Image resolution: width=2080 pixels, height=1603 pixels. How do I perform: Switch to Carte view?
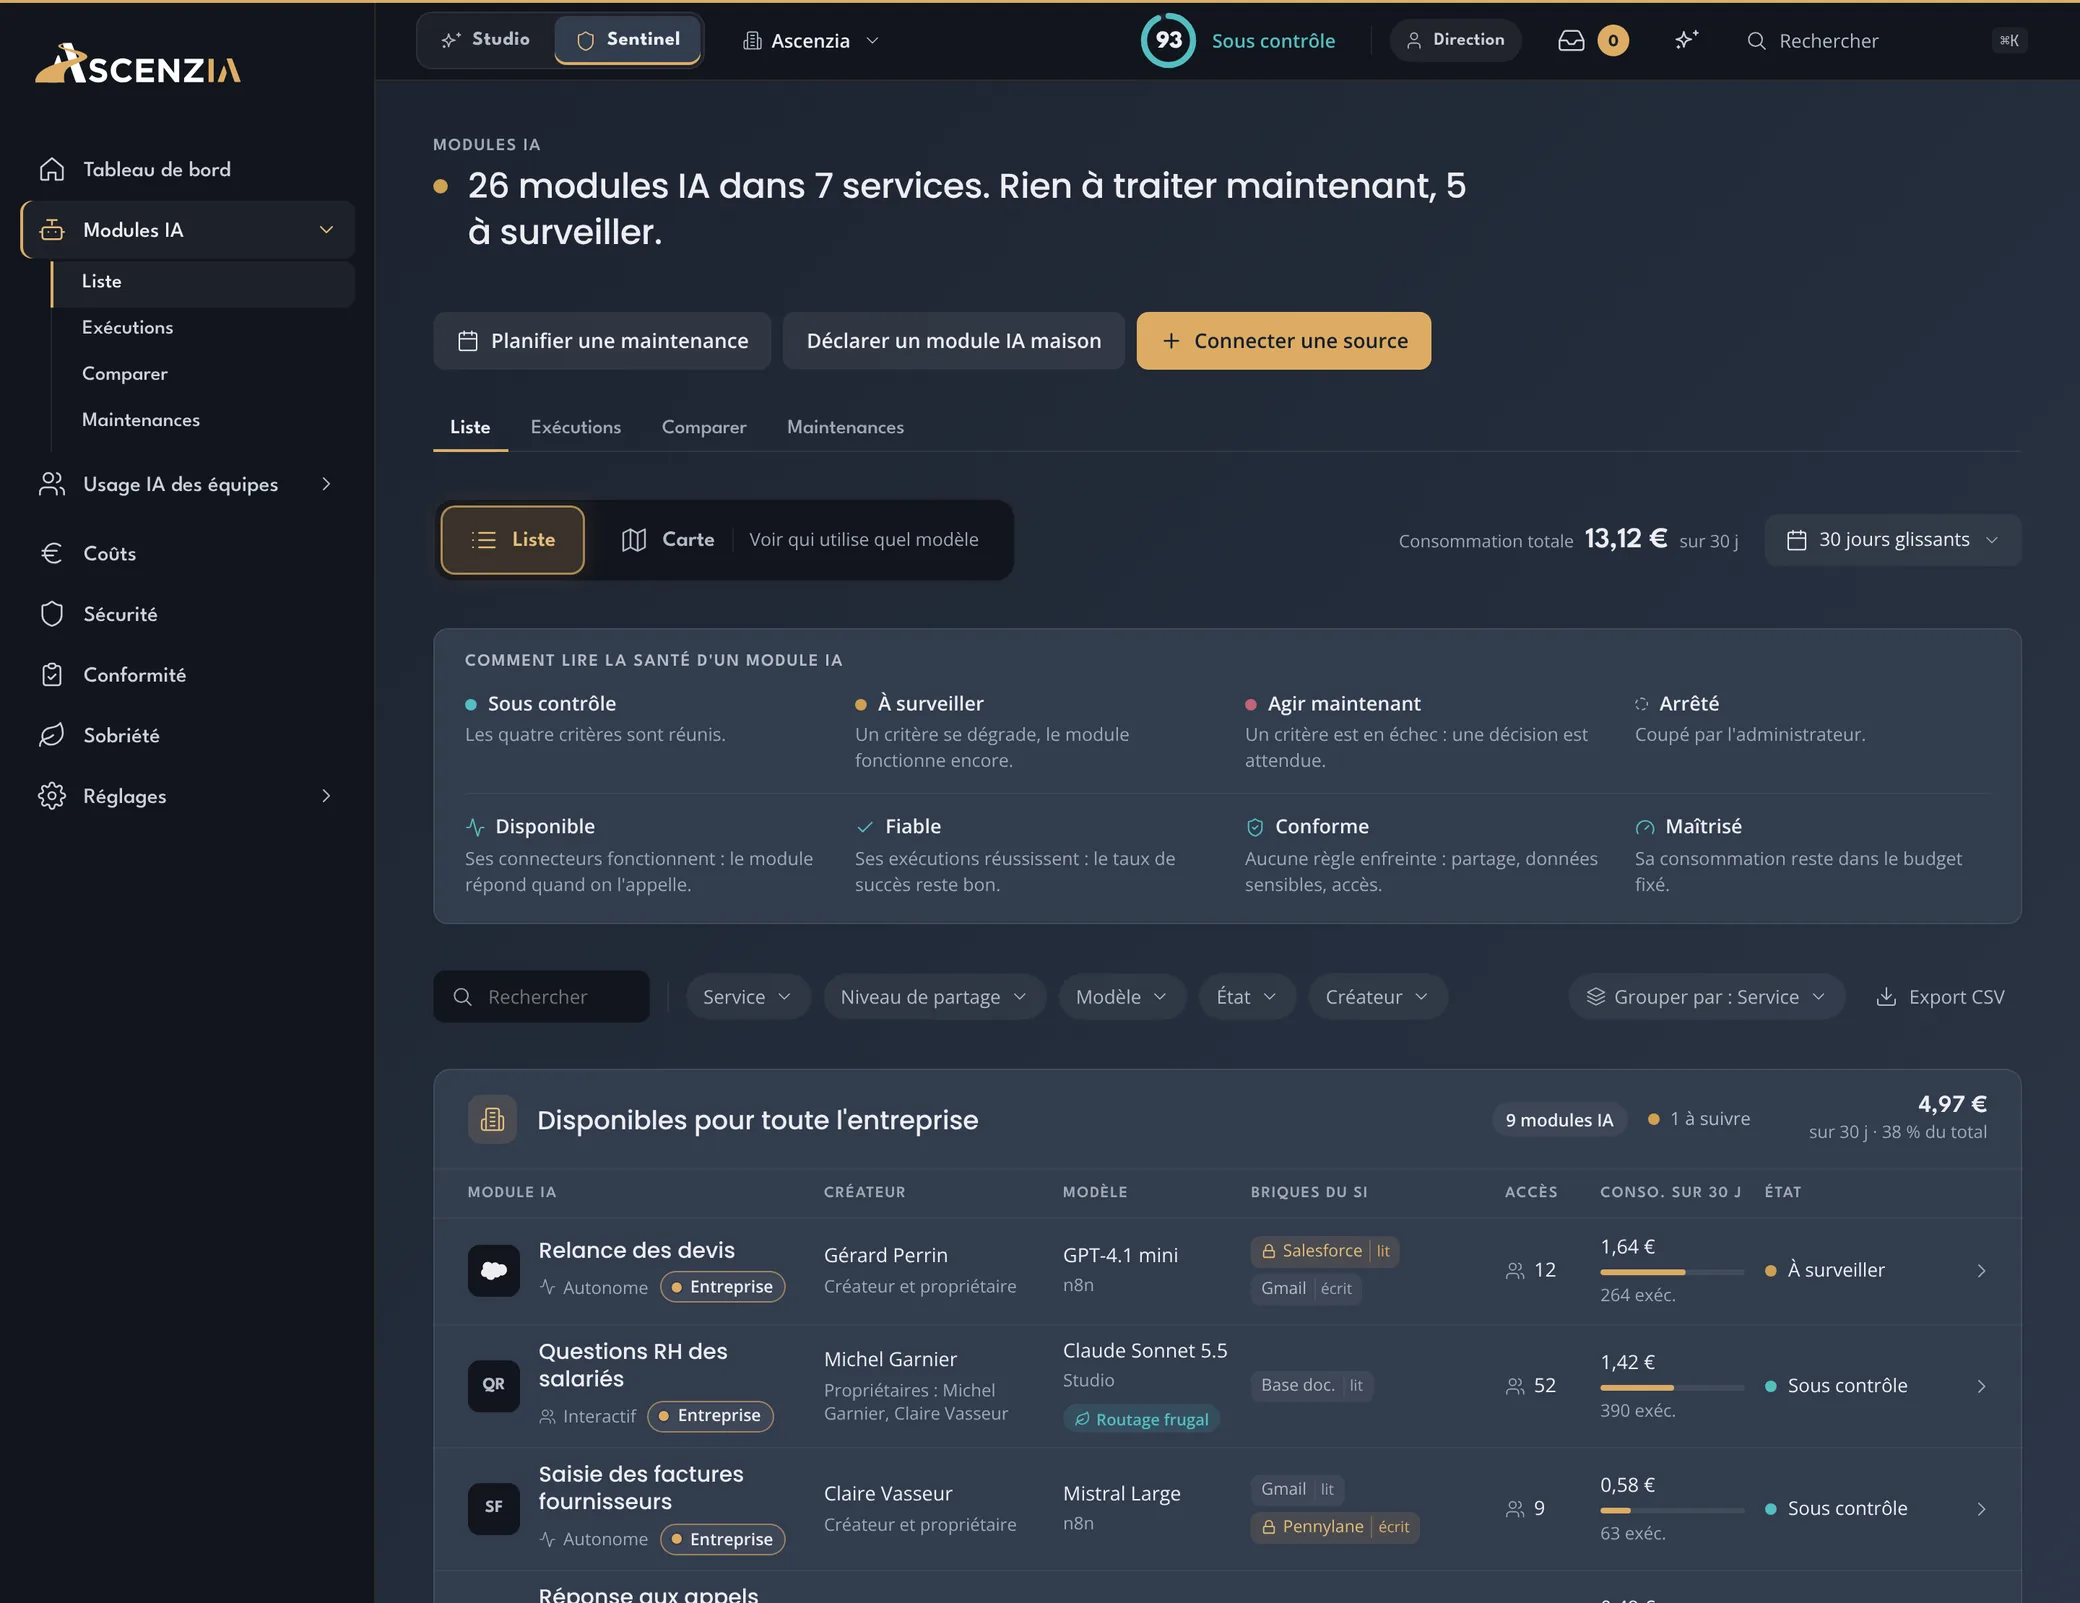(668, 540)
